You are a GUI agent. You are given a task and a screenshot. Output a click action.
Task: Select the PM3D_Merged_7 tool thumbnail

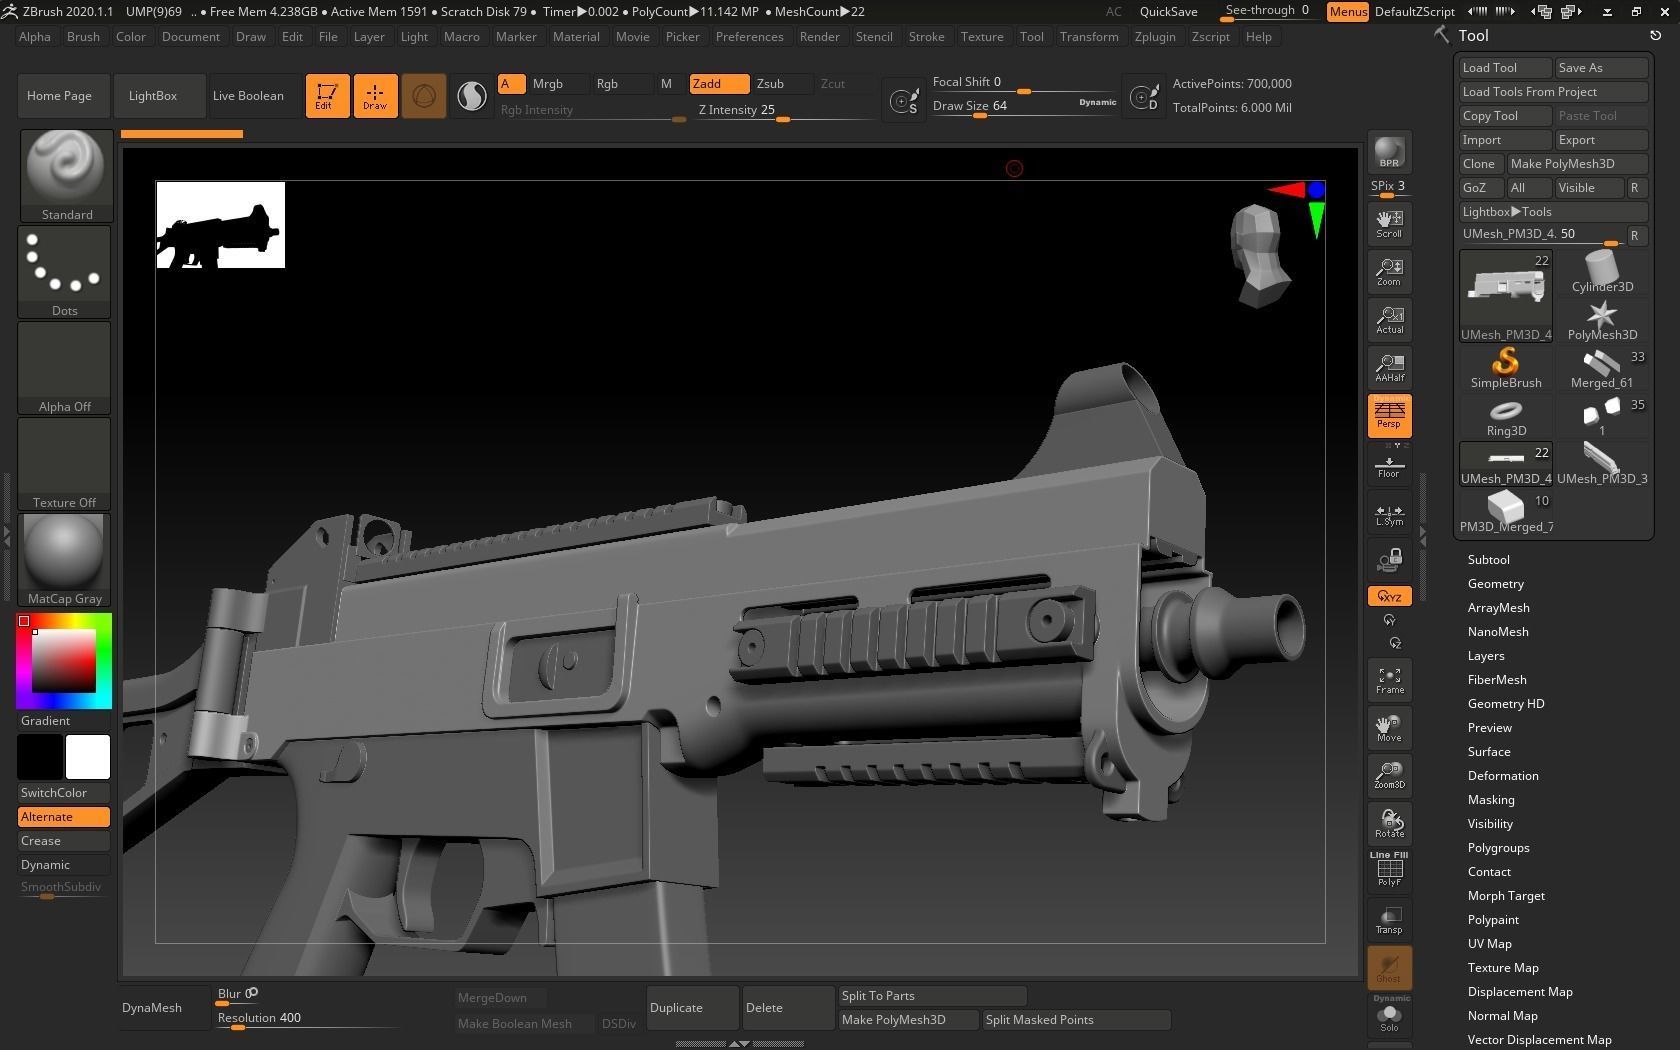click(1506, 511)
